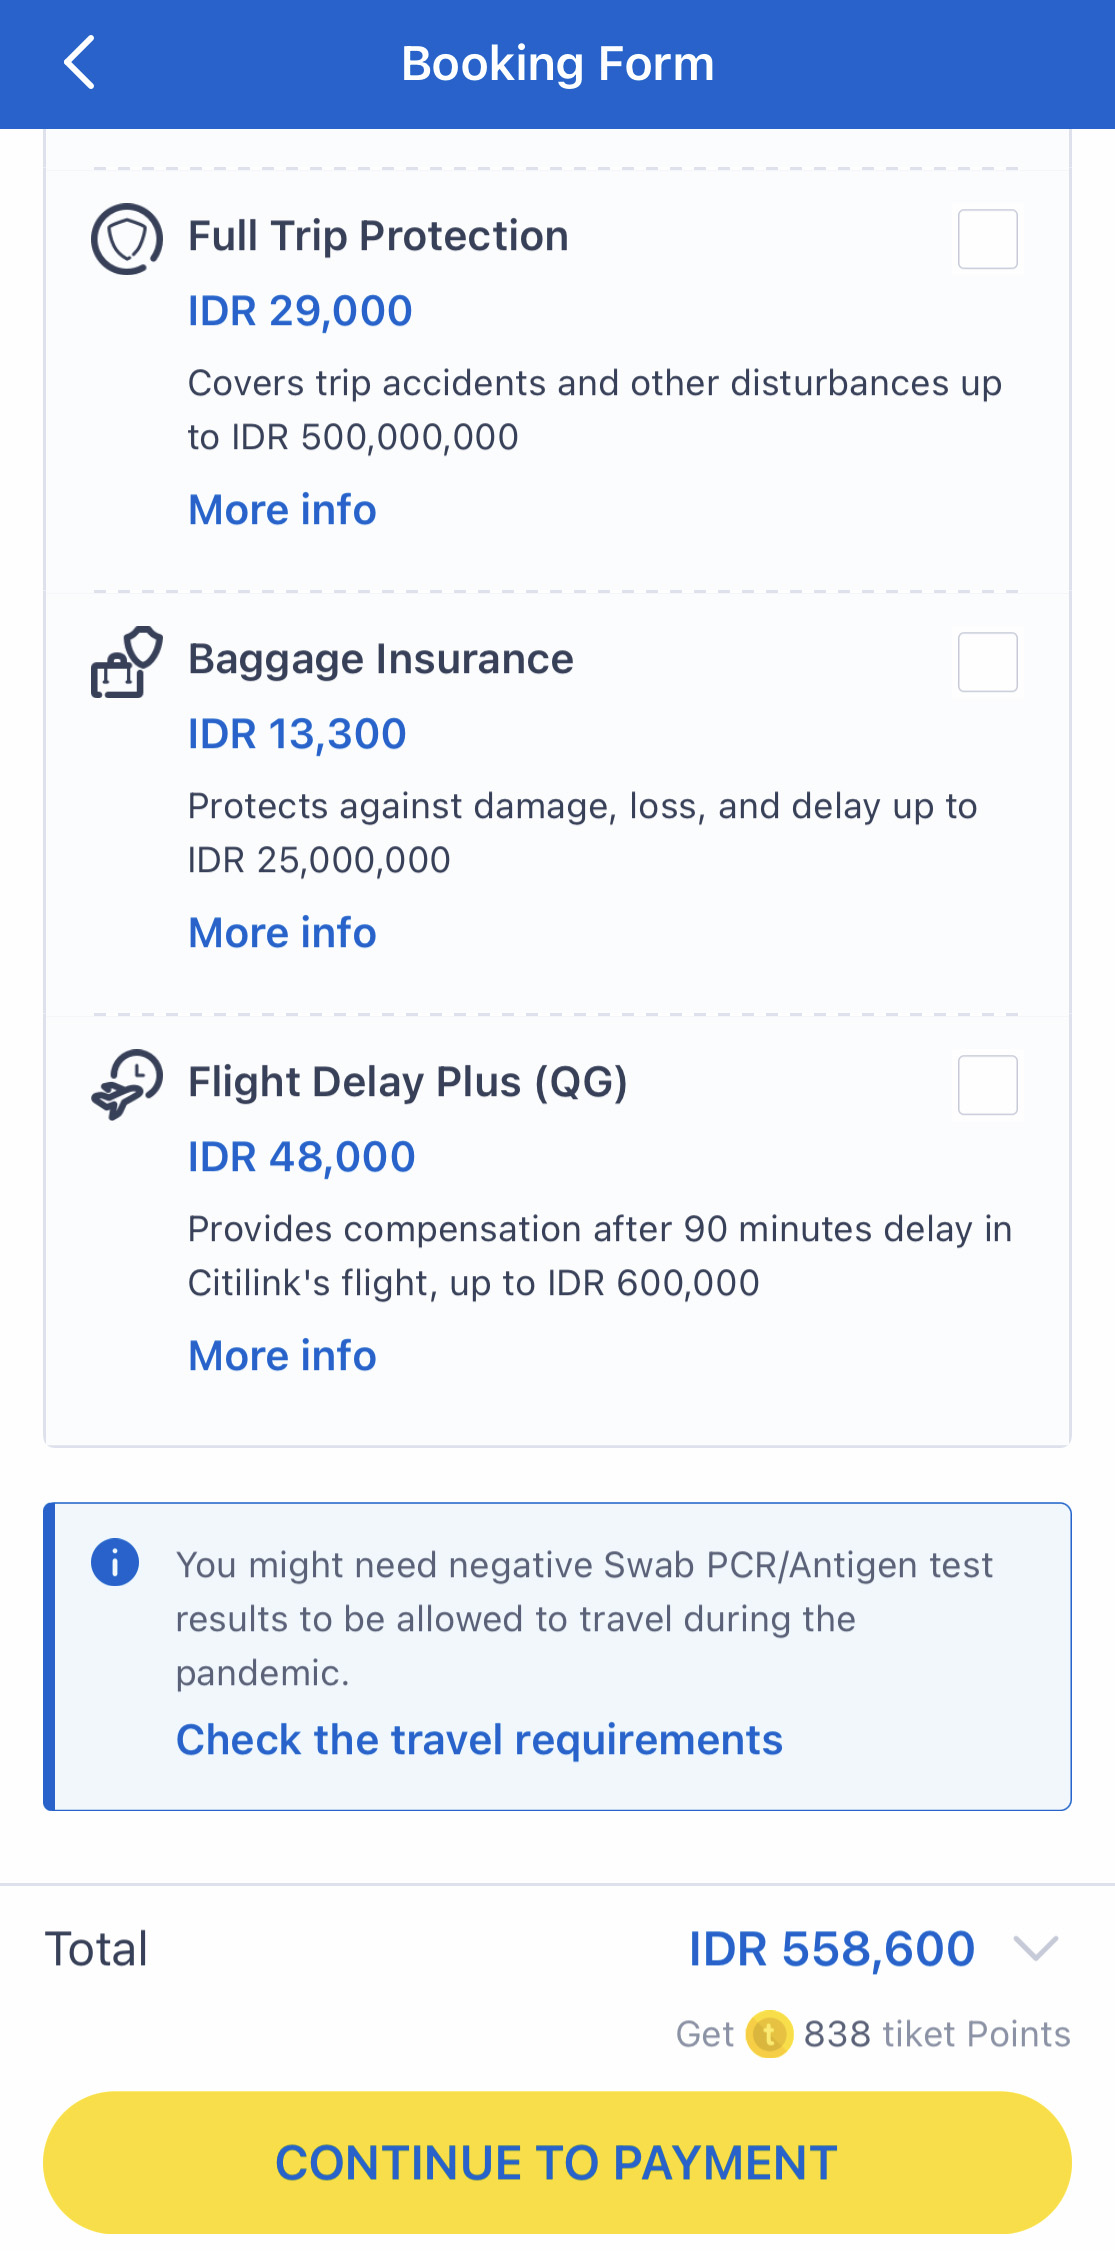This screenshot has width=1115, height=2251.
Task: Tap the IDR 558,600 total amount
Action: pyautogui.click(x=832, y=1949)
